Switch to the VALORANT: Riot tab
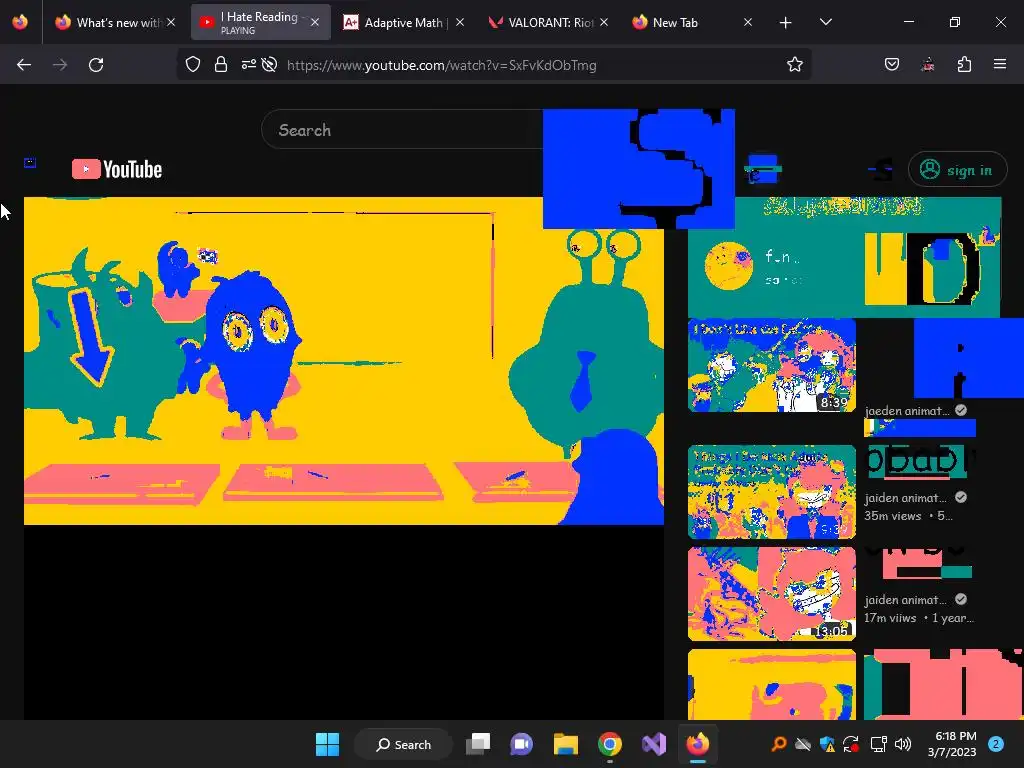This screenshot has width=1024, height=768. tap(549, 22)
